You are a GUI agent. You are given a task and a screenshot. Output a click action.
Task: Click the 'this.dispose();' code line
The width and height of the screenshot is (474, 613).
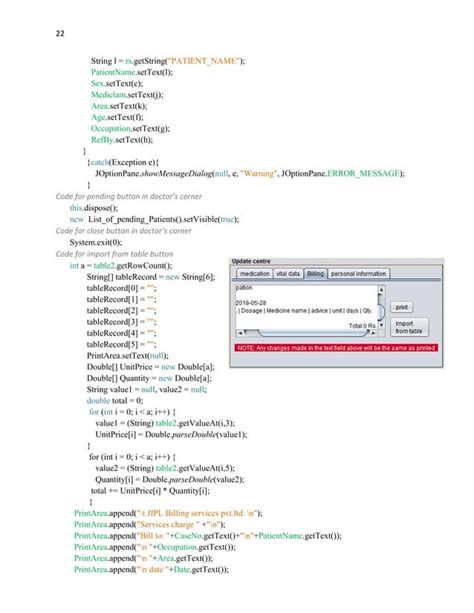tap(93, 208)
